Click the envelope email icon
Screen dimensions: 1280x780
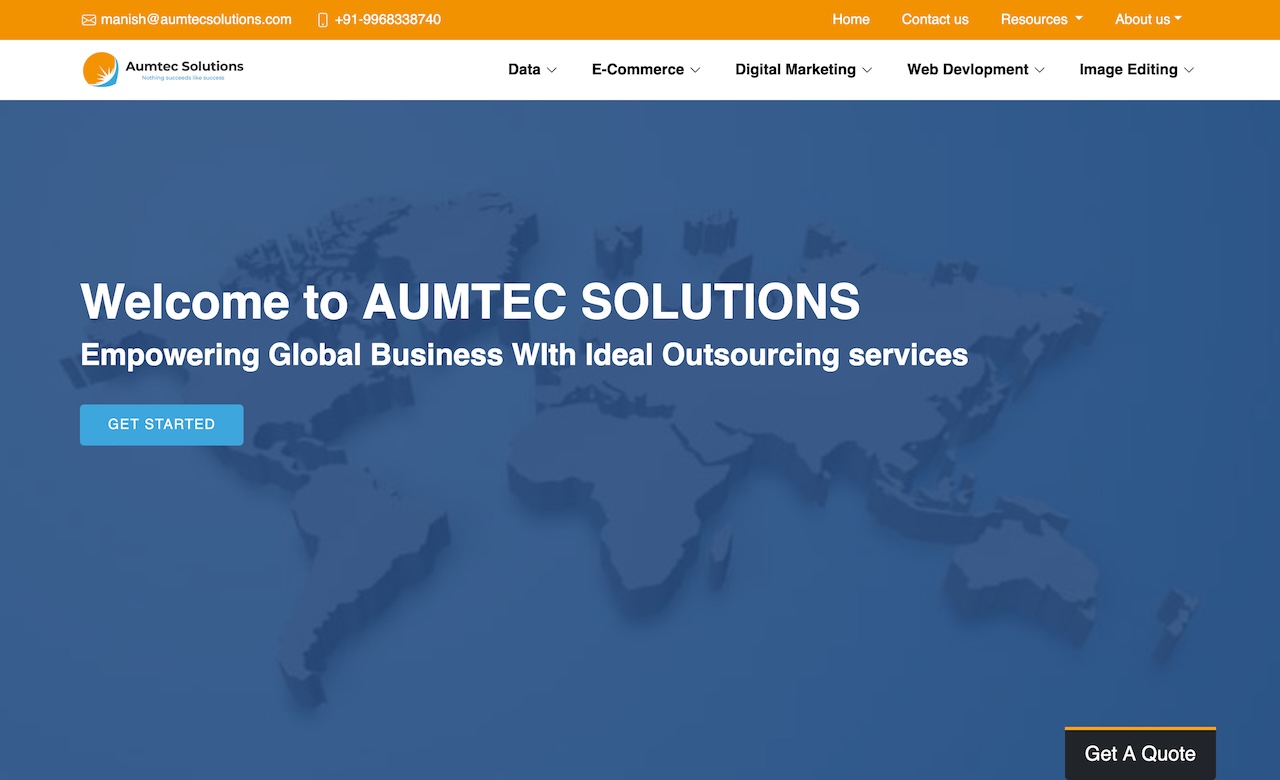89,20
